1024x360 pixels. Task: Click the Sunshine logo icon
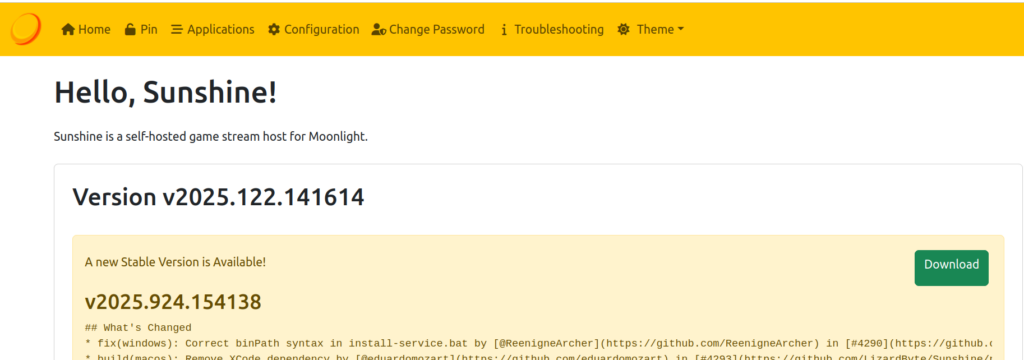tap(26, 29)
